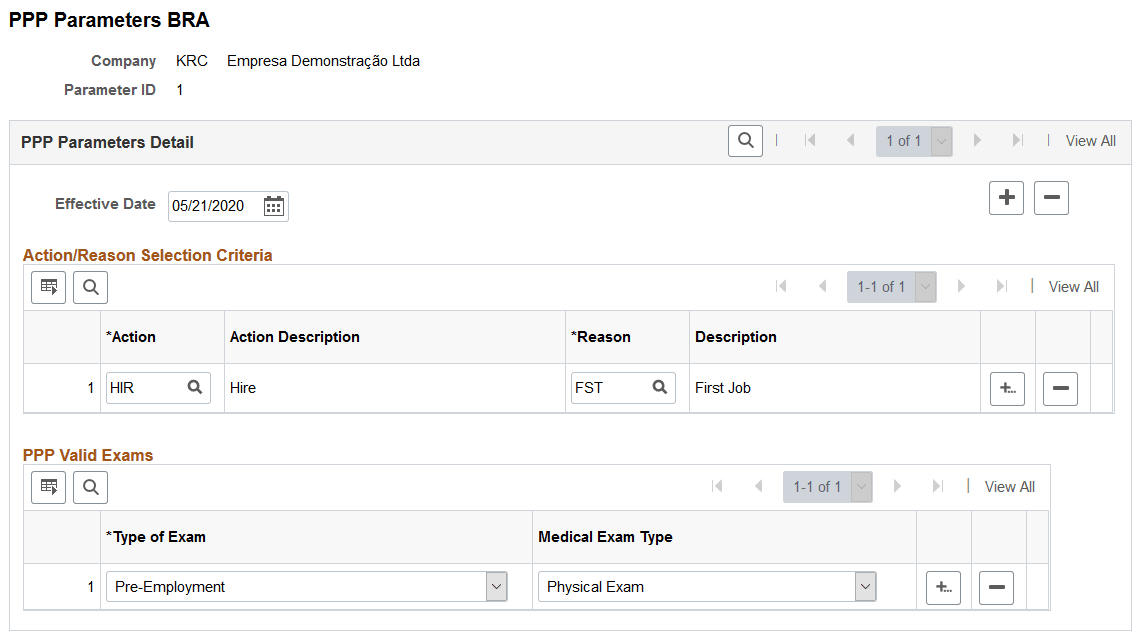1138x636 pixels.
Task: Open the Action lookup next to HIR
Action: click(x=196, y=389)
